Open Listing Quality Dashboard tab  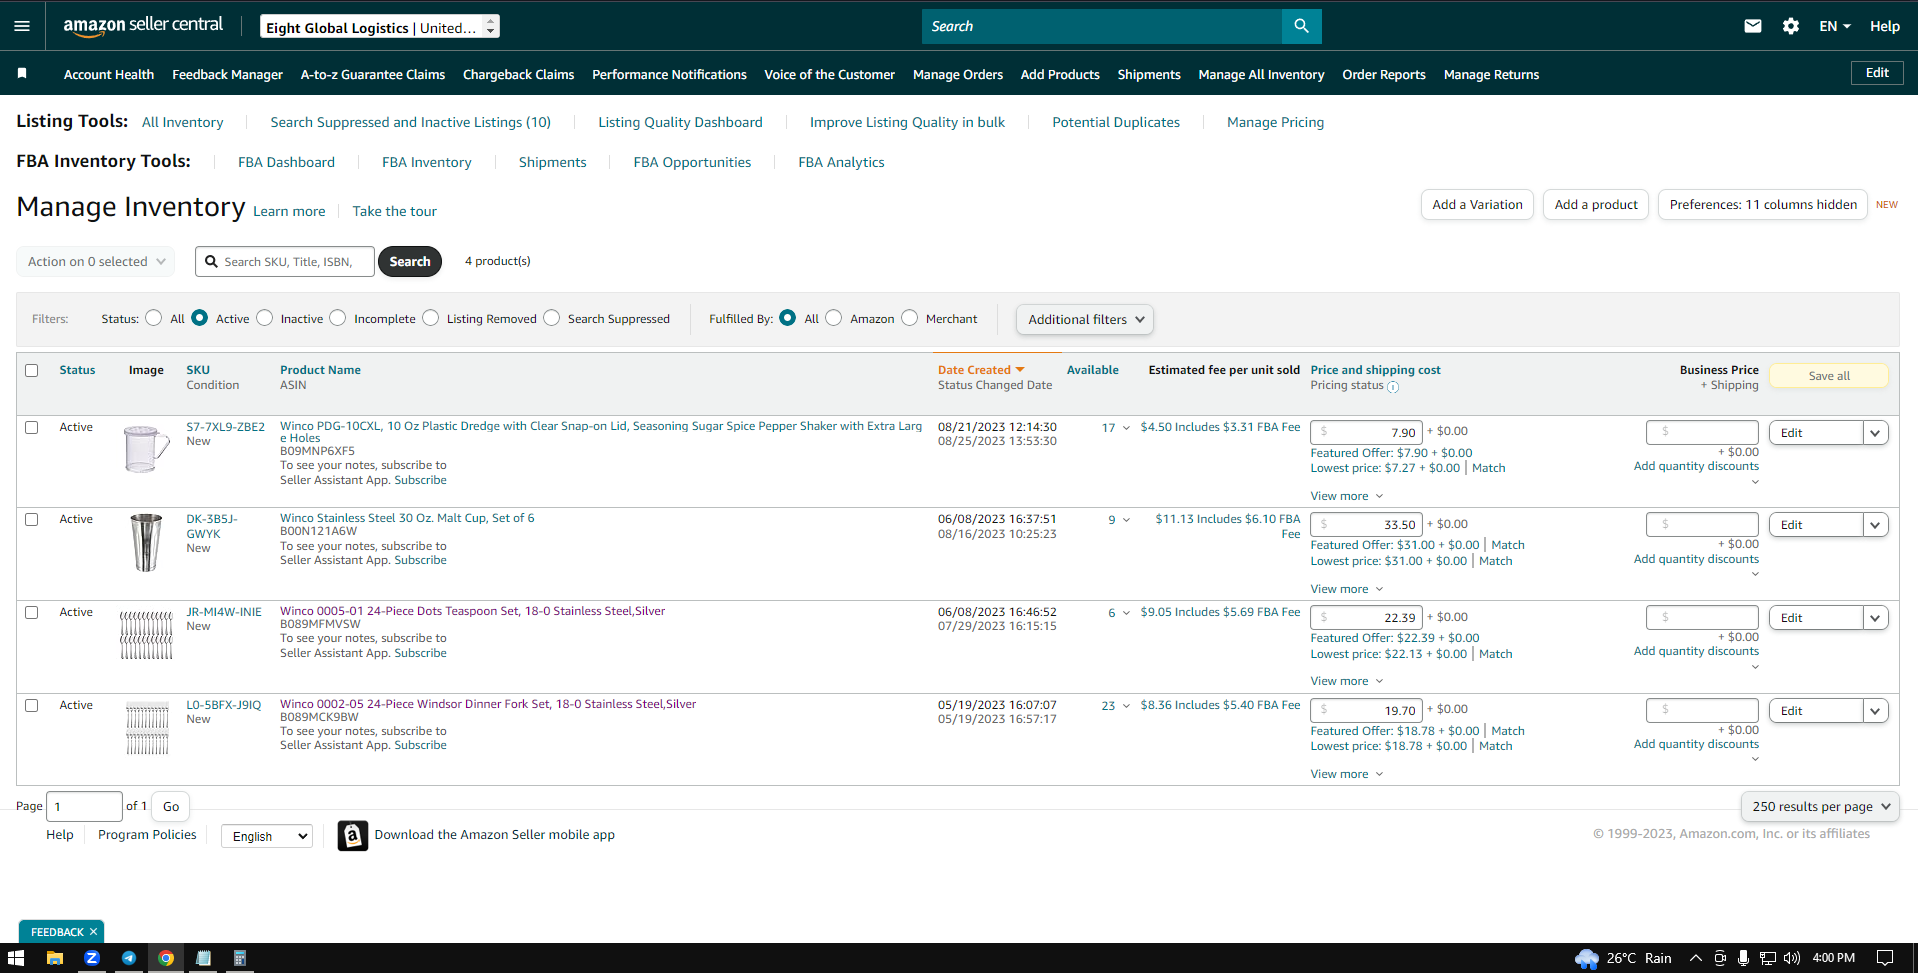click(x=680, y=122)
